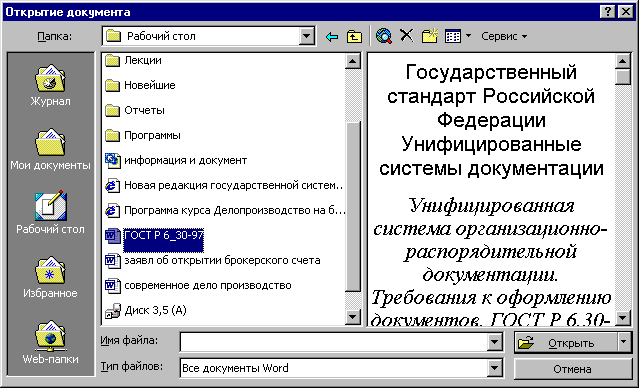Open the Web-папки shortcut
The width and height of the screenshot is (639, 388).
[x=50, y=342]
